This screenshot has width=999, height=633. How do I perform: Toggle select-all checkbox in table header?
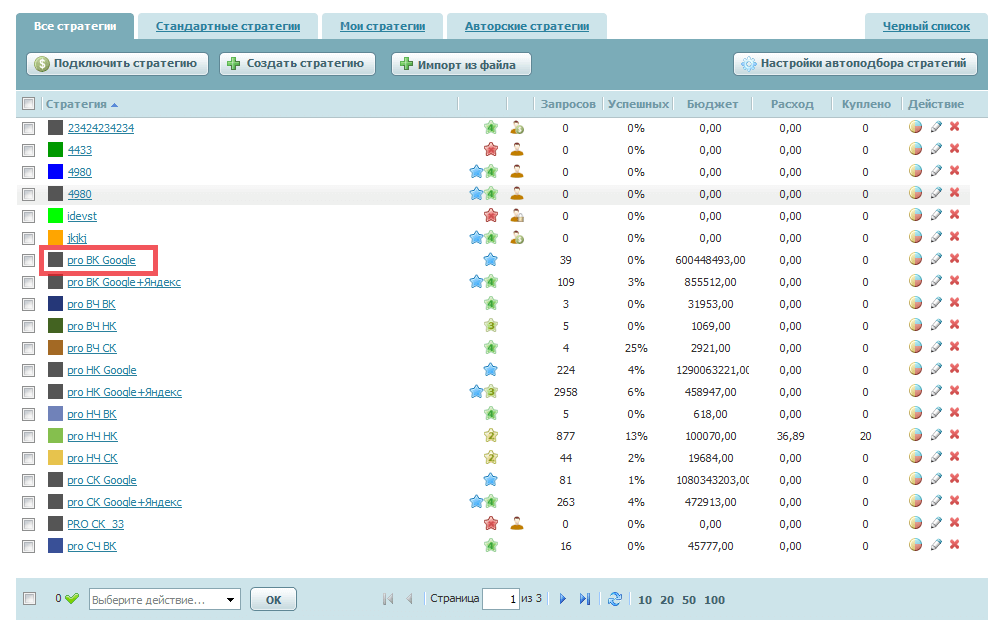[x=29, y=104]
